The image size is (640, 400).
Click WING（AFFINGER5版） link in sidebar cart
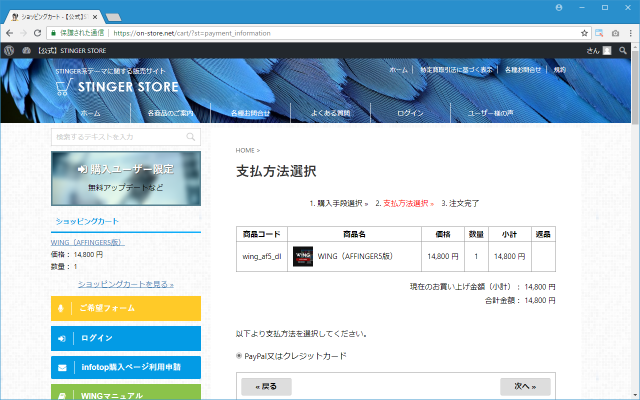[87, 242]
